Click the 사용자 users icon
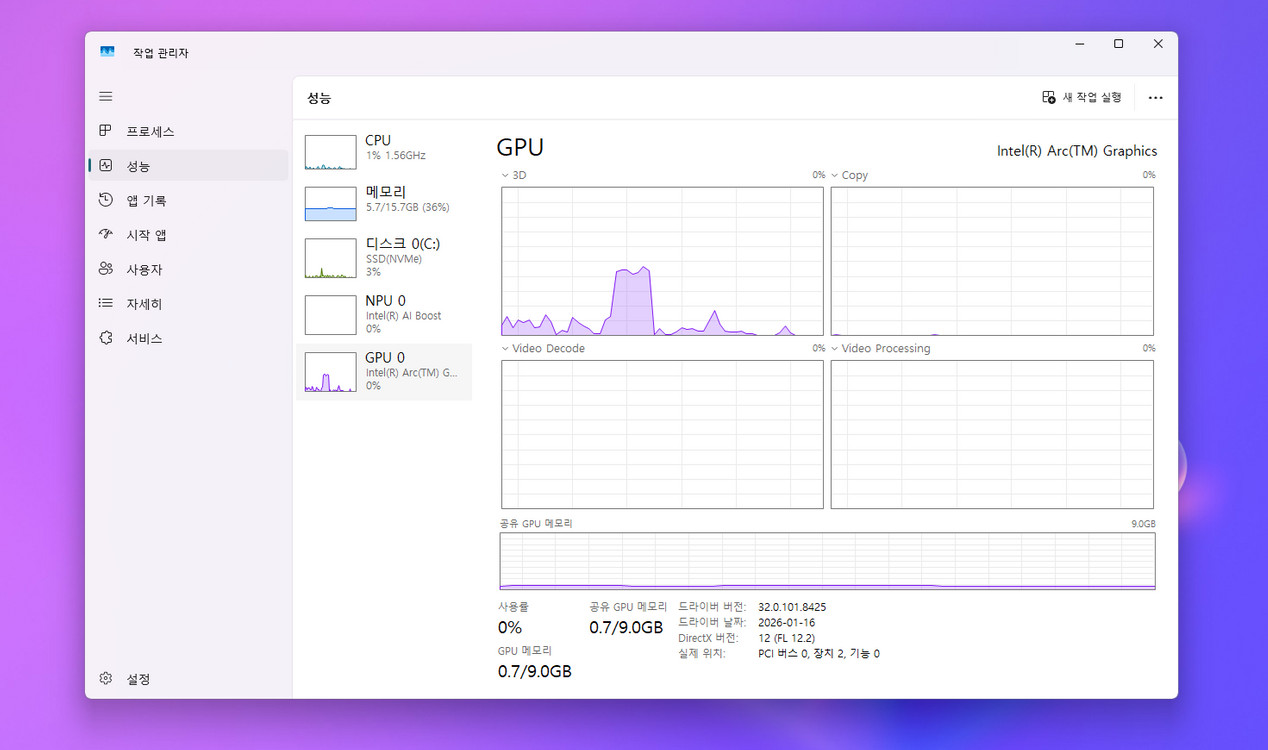This screenshot has width=1268, height=750. click(x=106, y=269)
